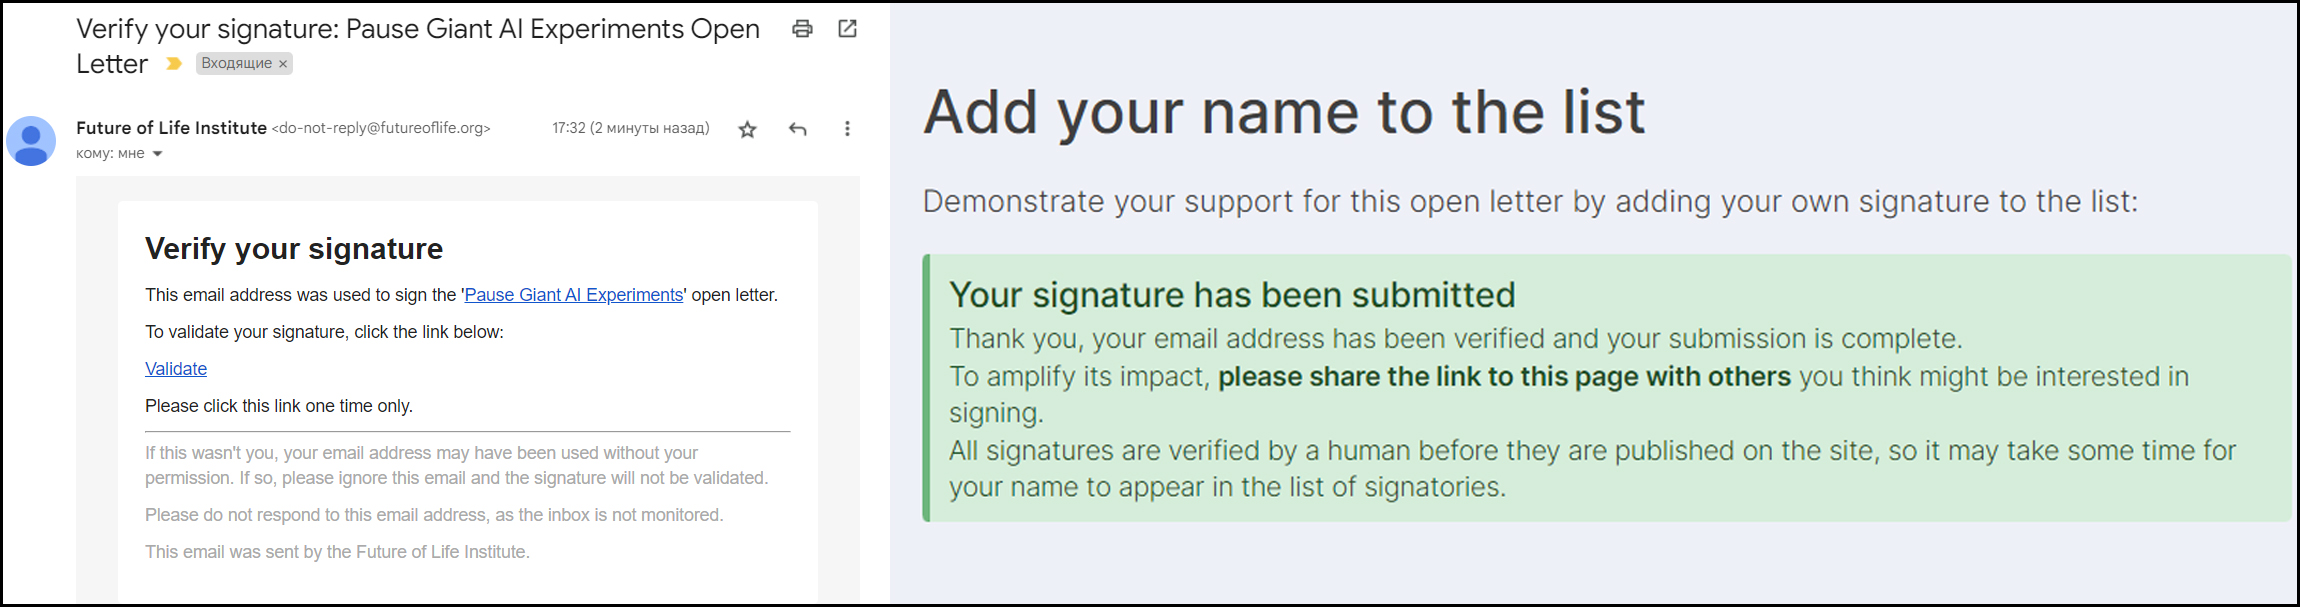Click the email subject title

[418, 46]
